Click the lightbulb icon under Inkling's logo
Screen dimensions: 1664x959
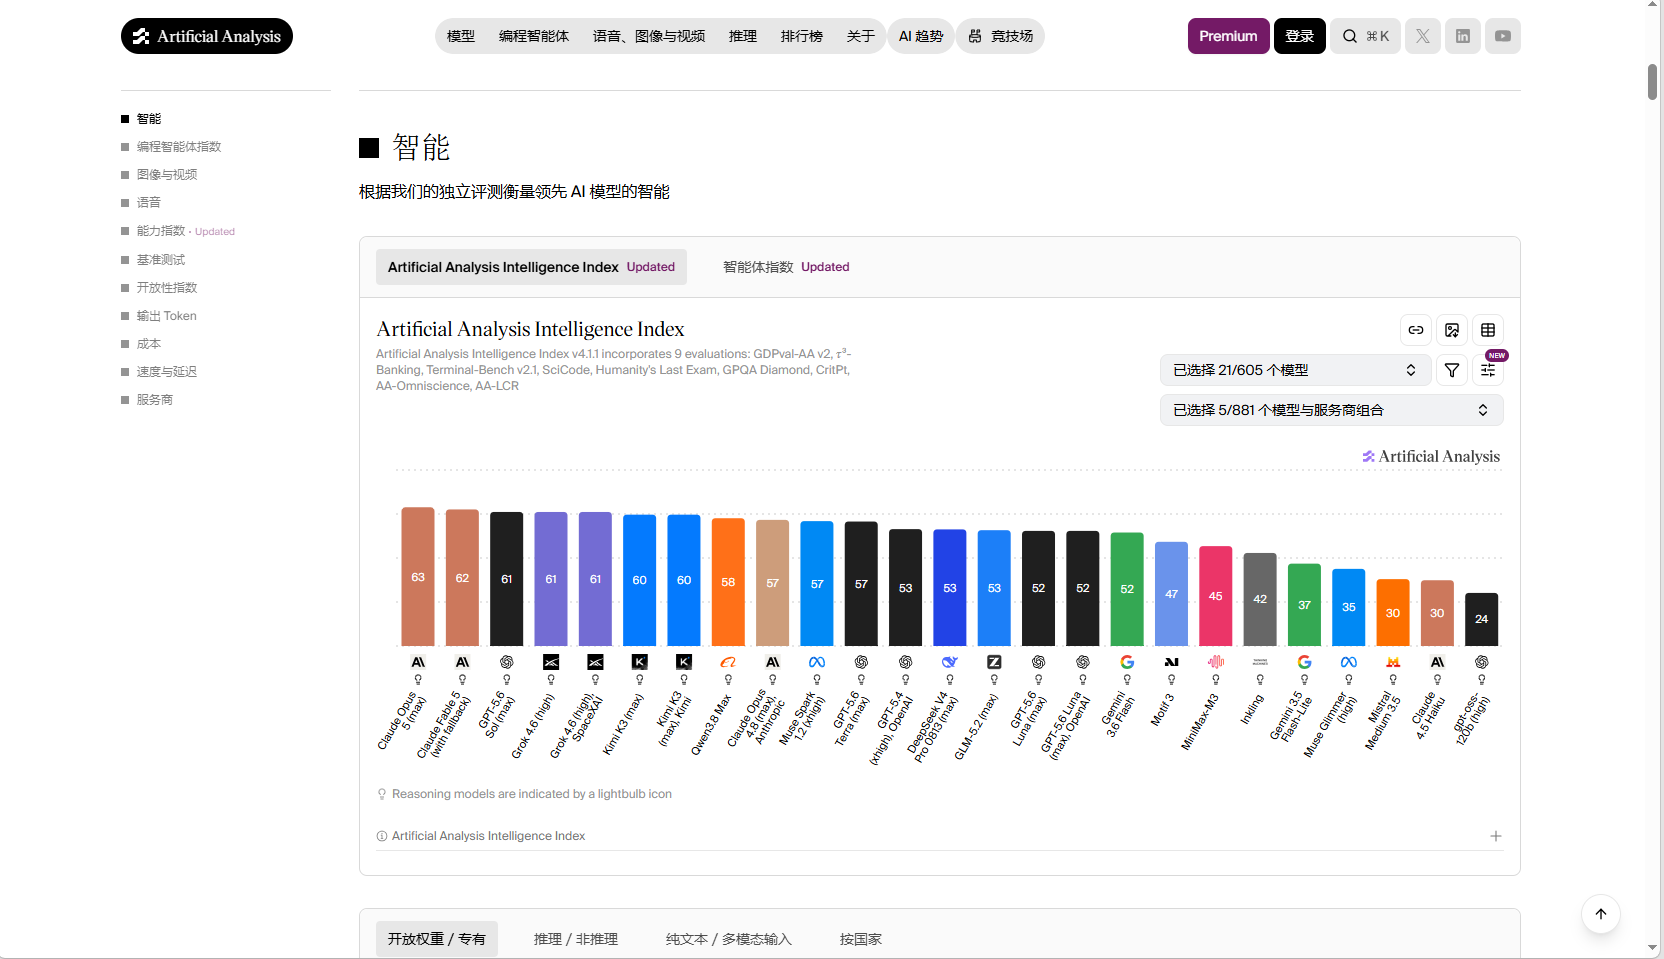[1260, 680]
